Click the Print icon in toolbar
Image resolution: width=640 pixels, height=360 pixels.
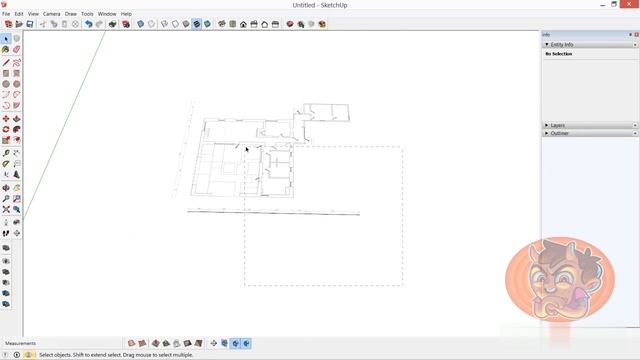(112, 24)
